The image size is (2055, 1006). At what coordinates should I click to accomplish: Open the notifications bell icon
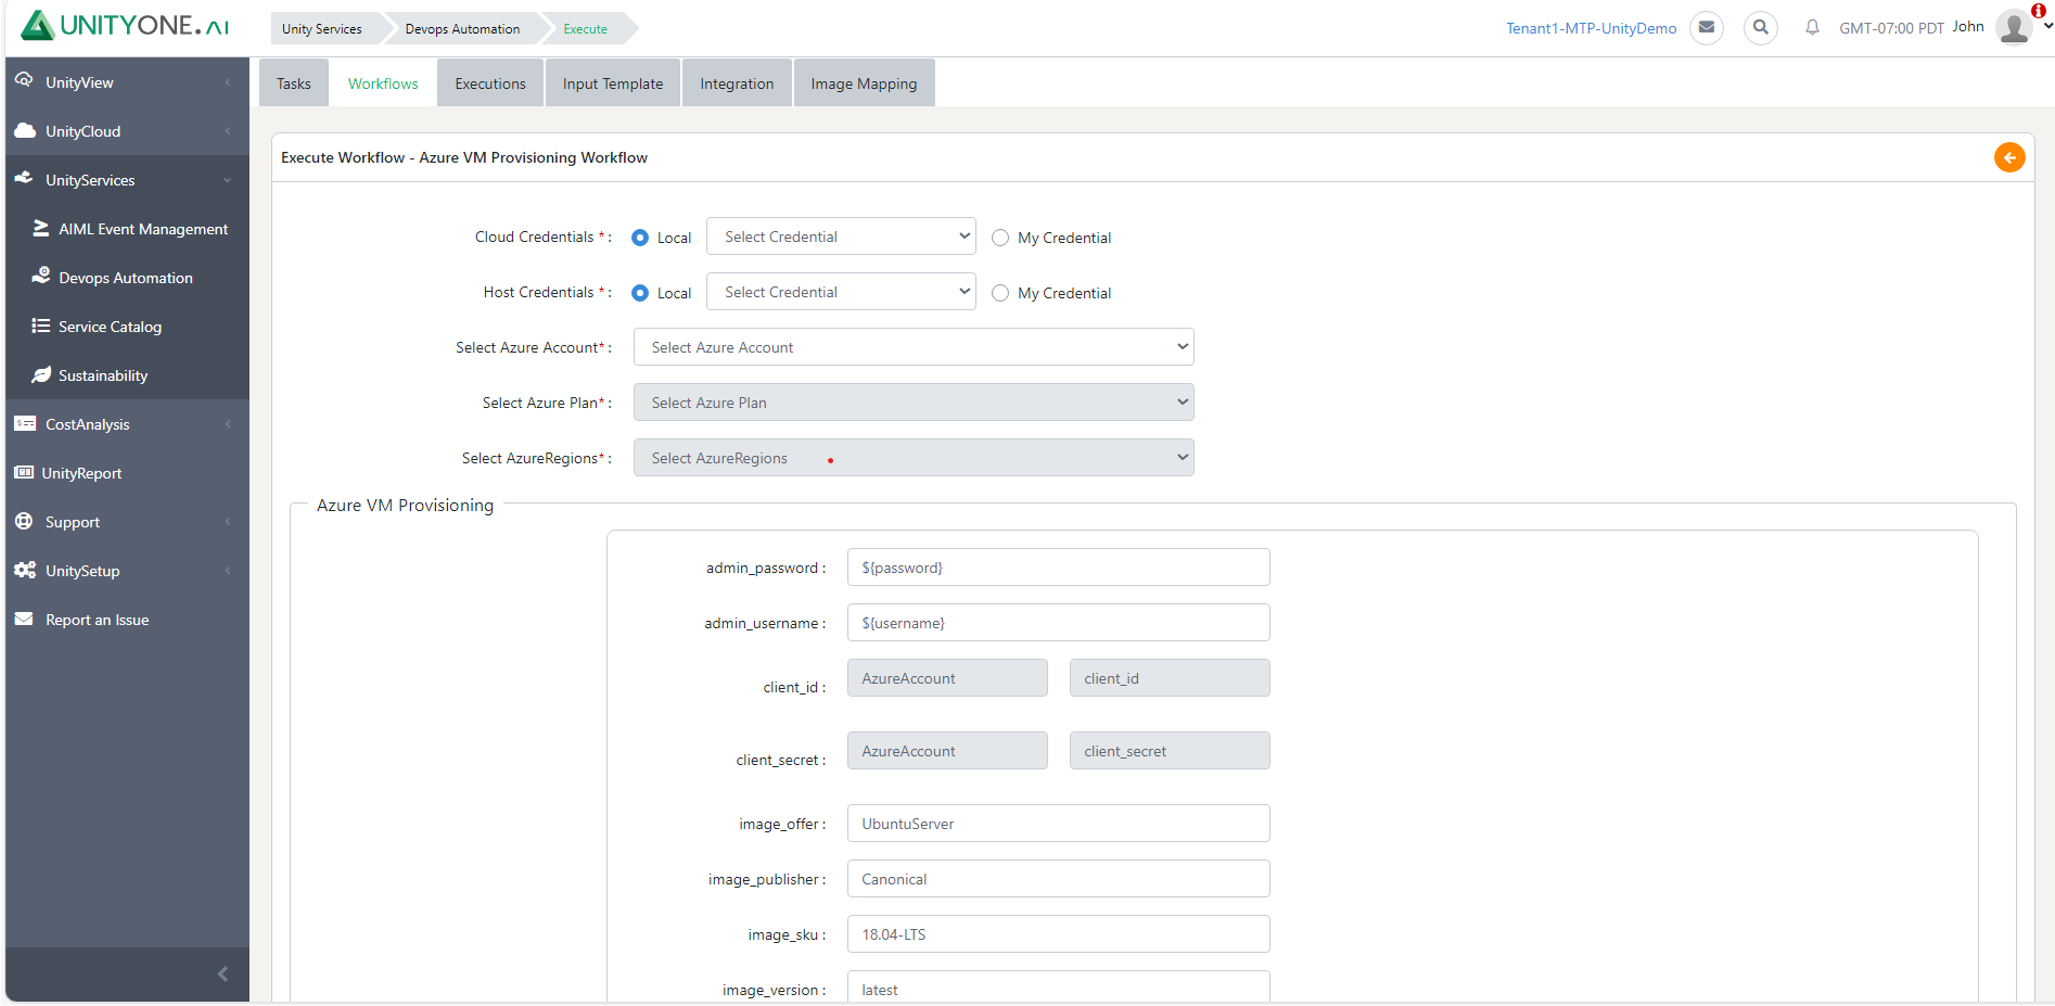point(1812,28)
